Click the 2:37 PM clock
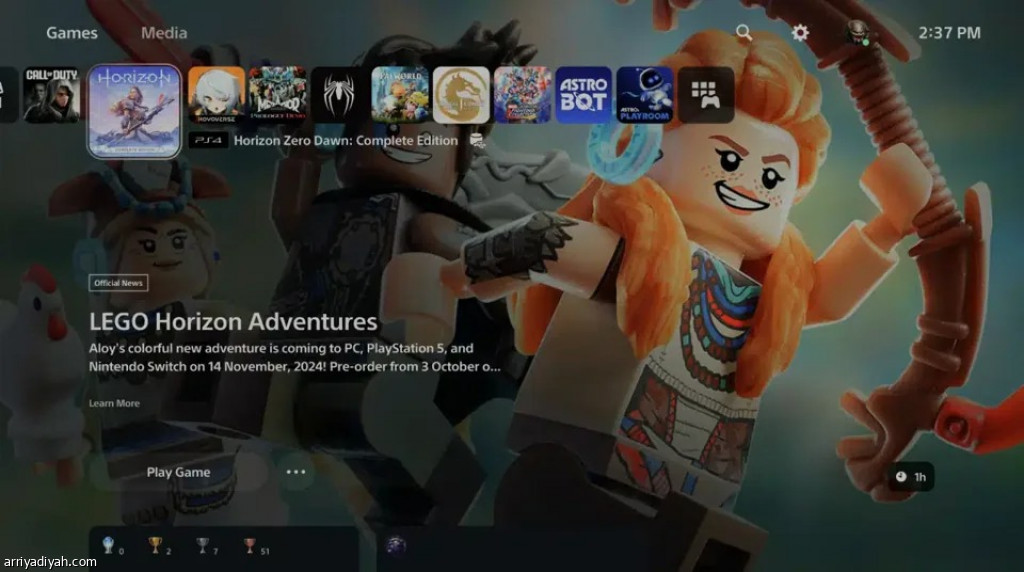This screenshot has width=1024, height=572. pyautogui.click(x=950, y=33)
